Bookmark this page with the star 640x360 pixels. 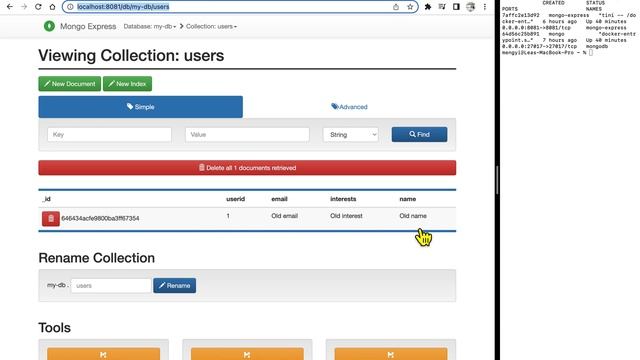[x=410, y=7]
